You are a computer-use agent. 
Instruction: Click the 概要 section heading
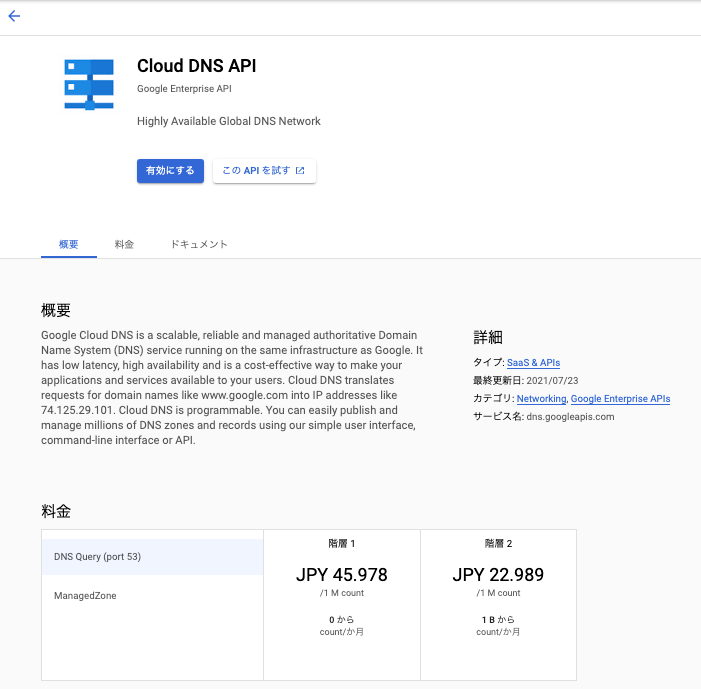56,310
